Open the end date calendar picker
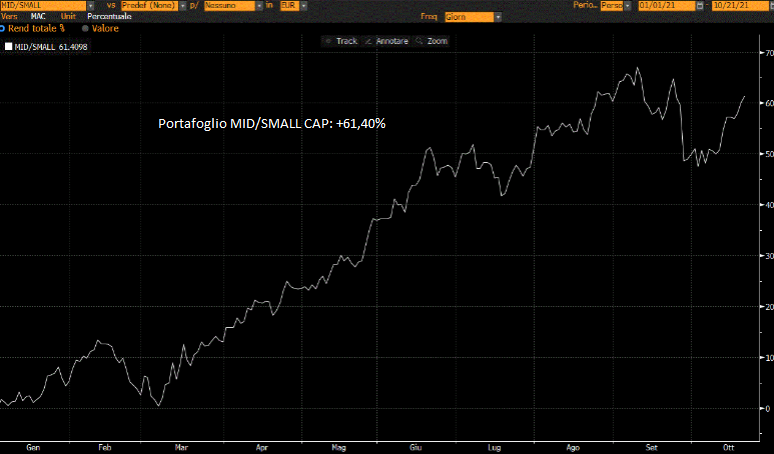Screen dimensions: 774x454 pos(768,5)
